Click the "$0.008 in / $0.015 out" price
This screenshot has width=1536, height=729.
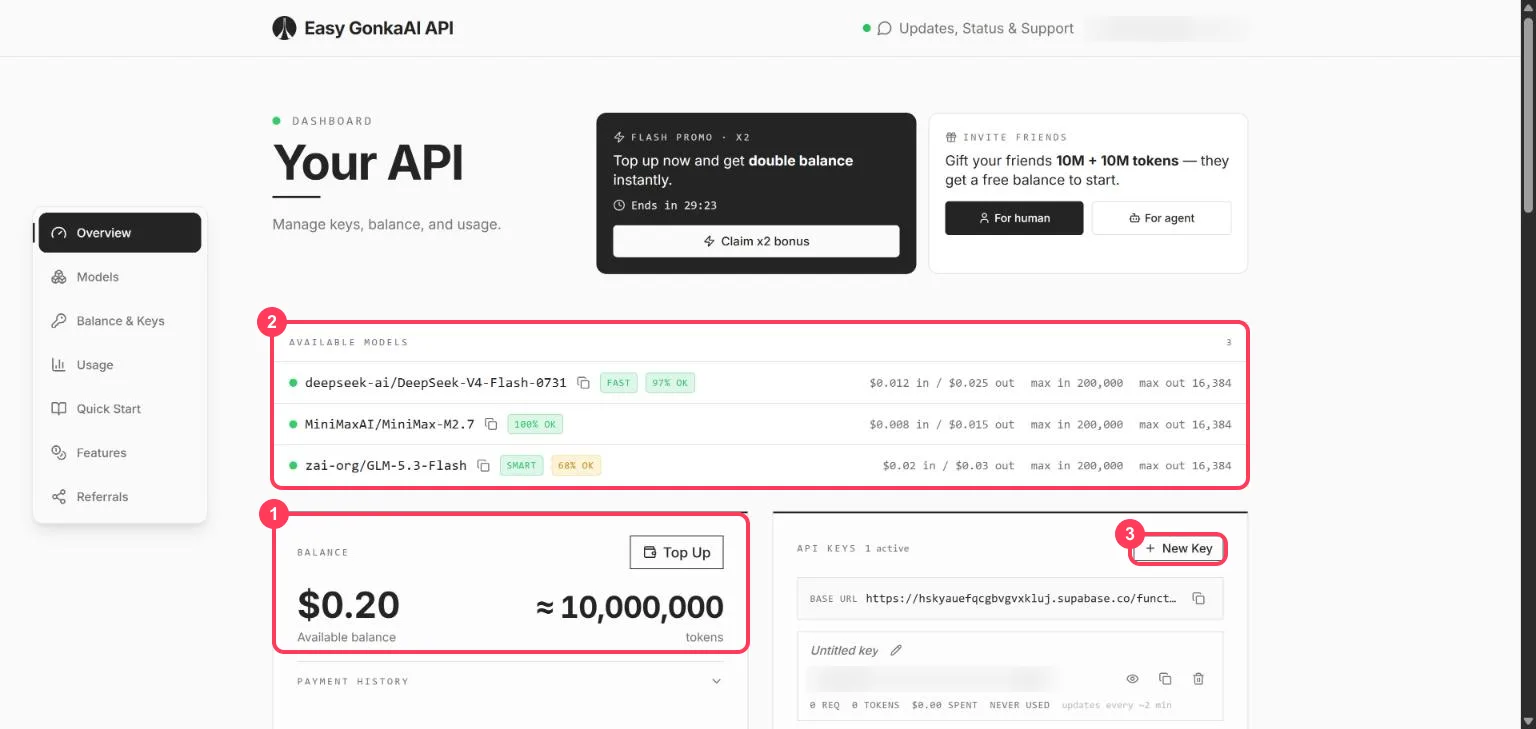coord(942,424)
